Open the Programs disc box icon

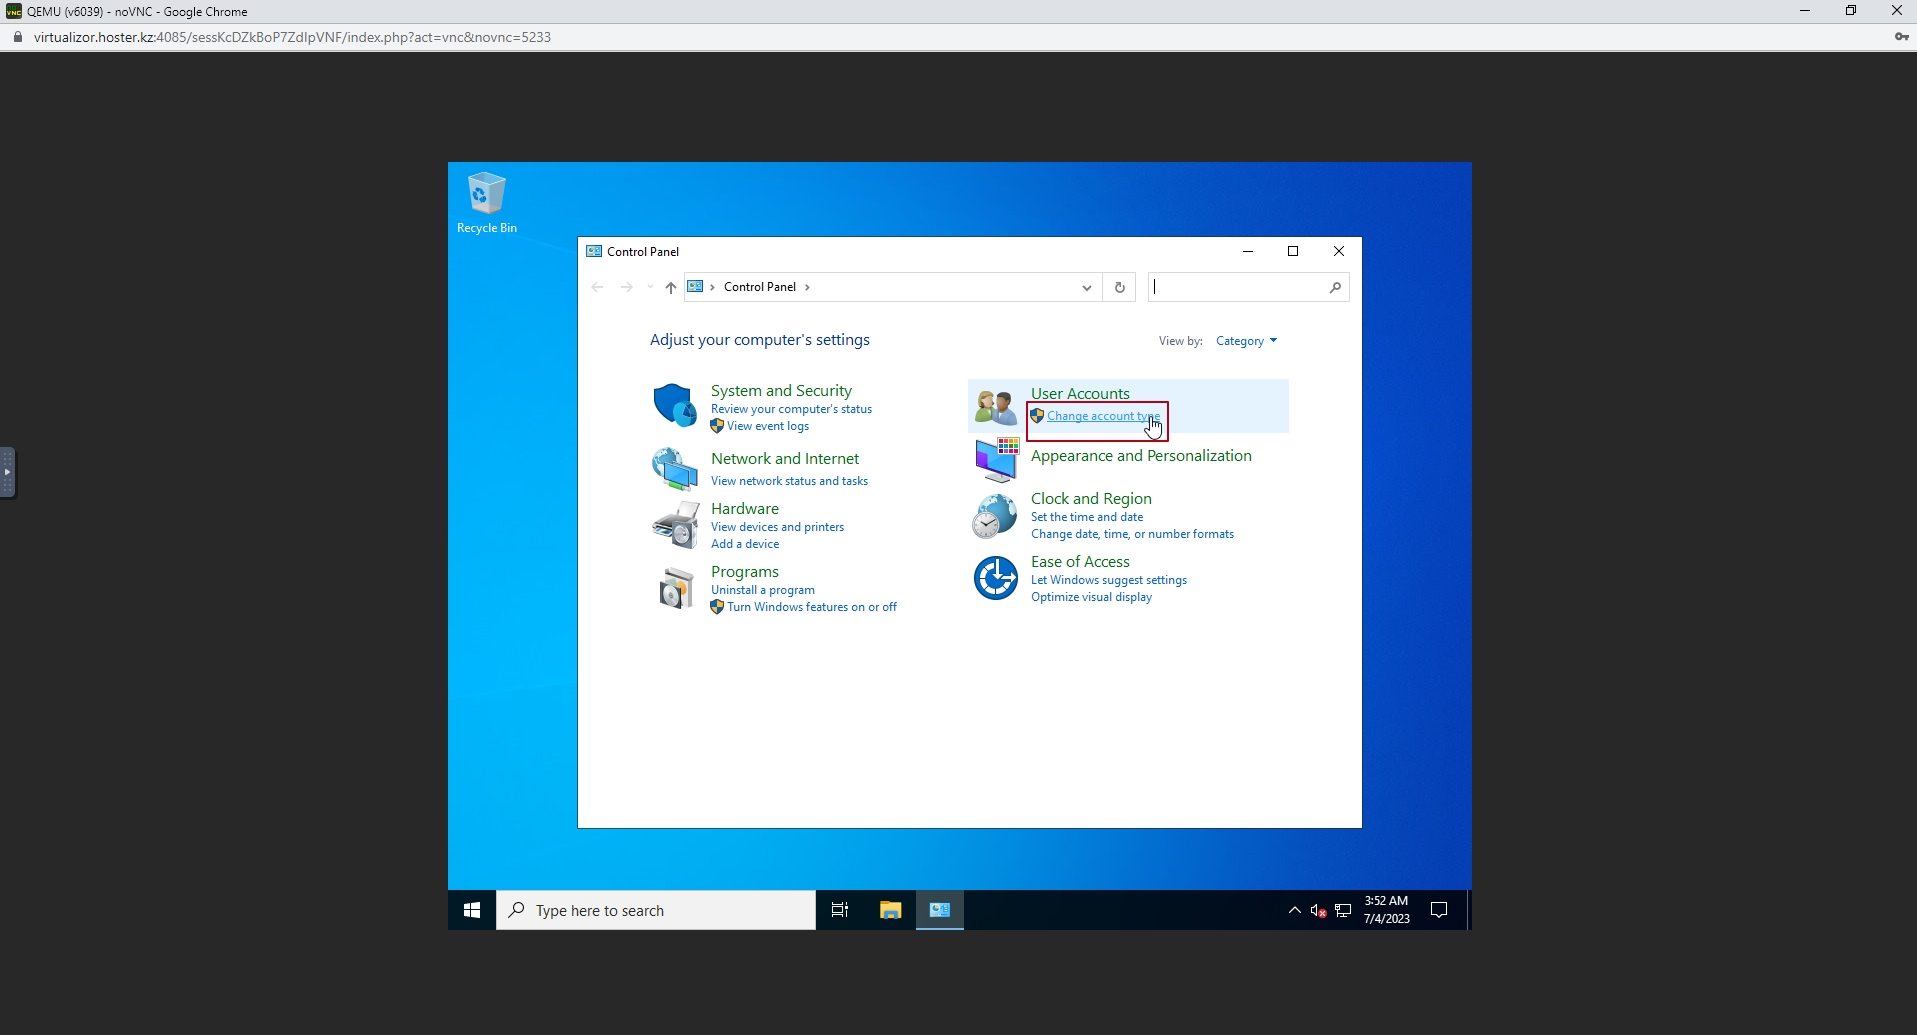coord(675,588)
